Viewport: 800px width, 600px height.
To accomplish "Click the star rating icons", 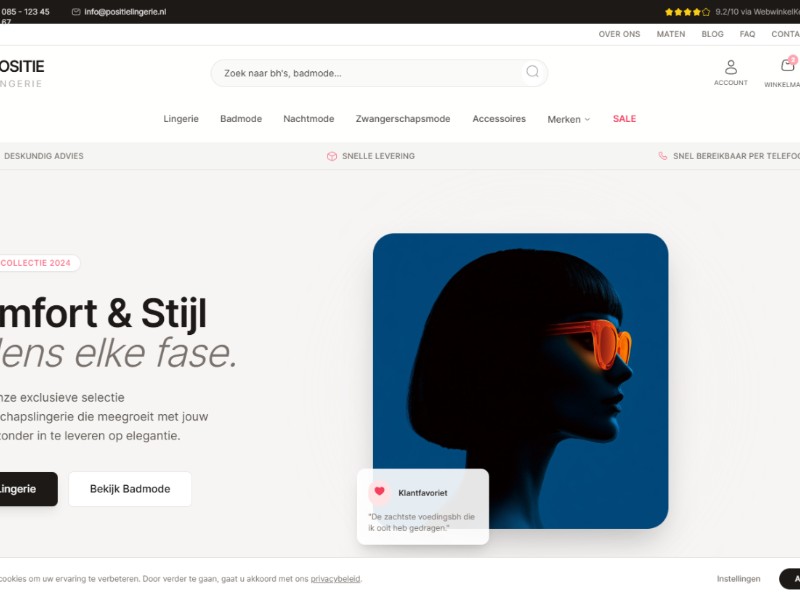I will [687, 12].
